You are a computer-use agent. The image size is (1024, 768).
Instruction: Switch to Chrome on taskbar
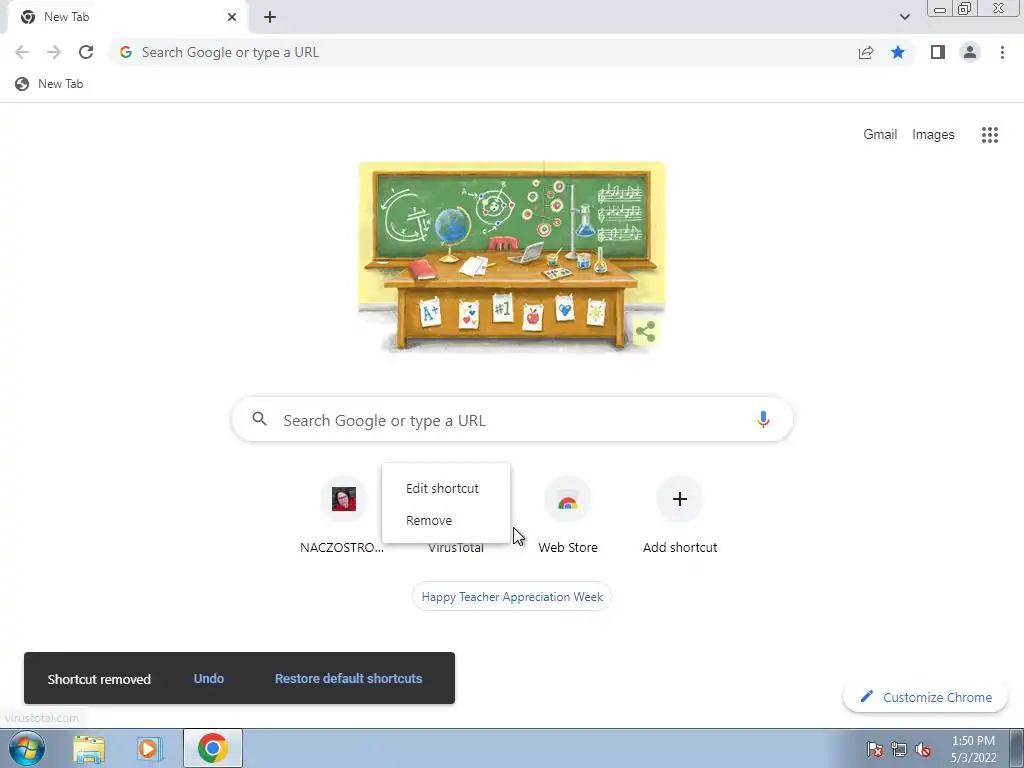212,748
